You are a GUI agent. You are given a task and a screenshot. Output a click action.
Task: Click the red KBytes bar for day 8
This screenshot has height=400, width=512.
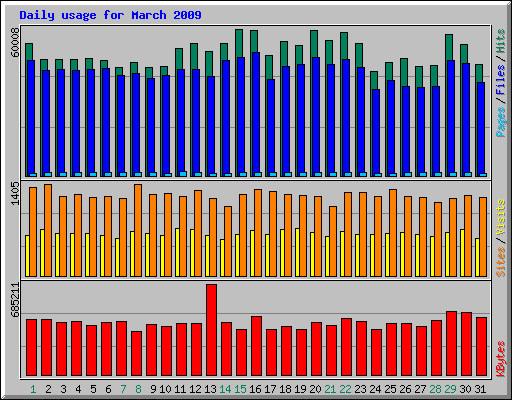click(x=136, y=354)
